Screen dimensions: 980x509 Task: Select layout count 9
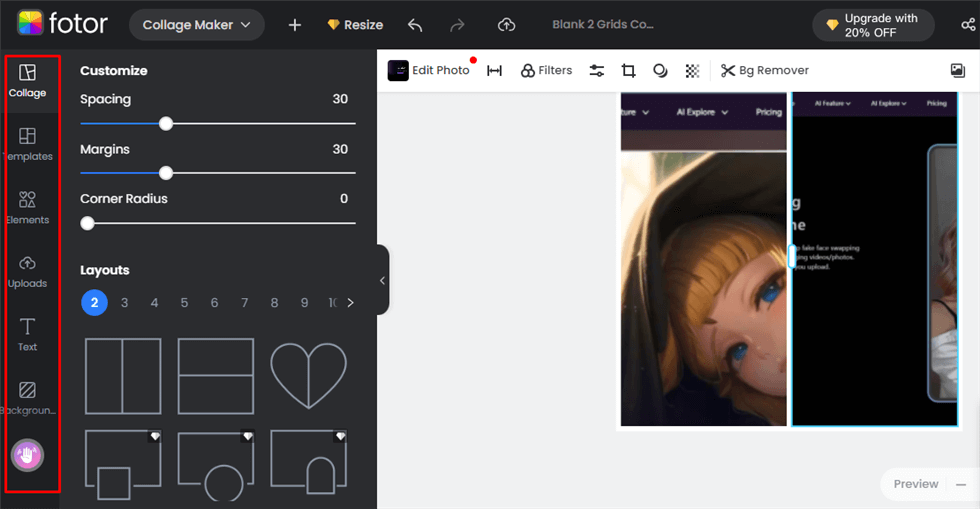[304, 303]
